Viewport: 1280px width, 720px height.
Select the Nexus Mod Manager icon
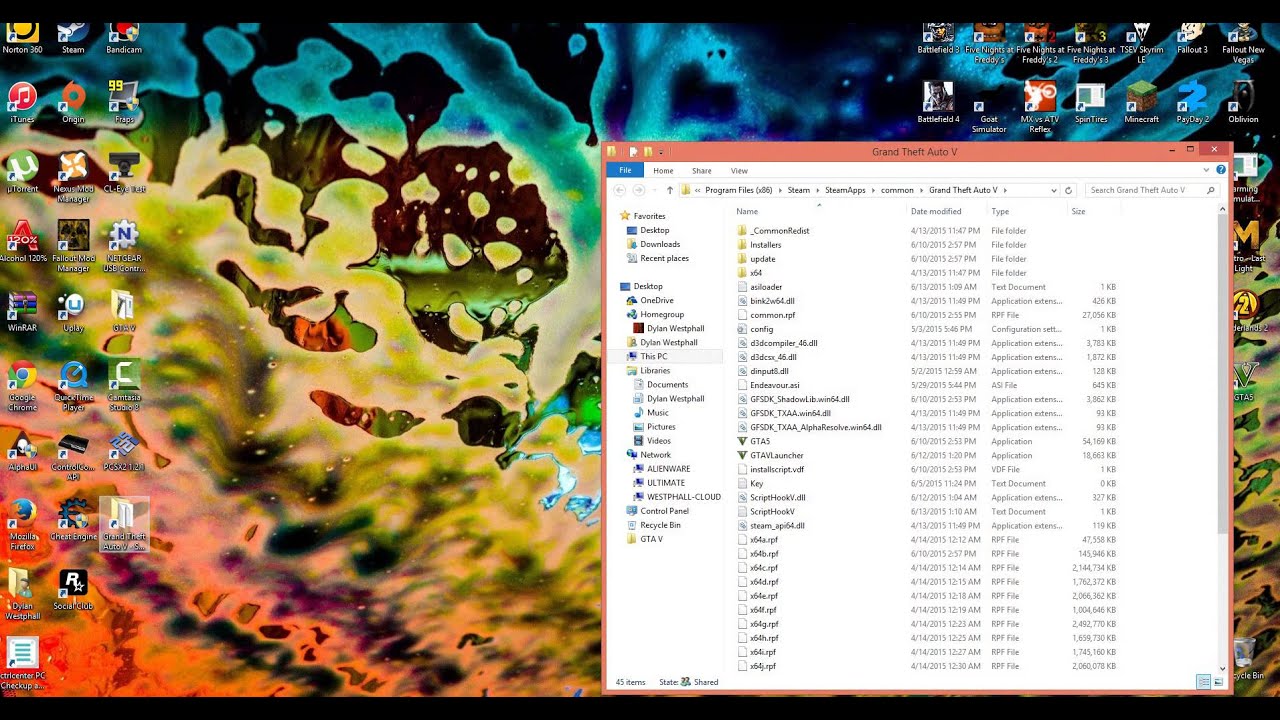click(x=73, y=177)
